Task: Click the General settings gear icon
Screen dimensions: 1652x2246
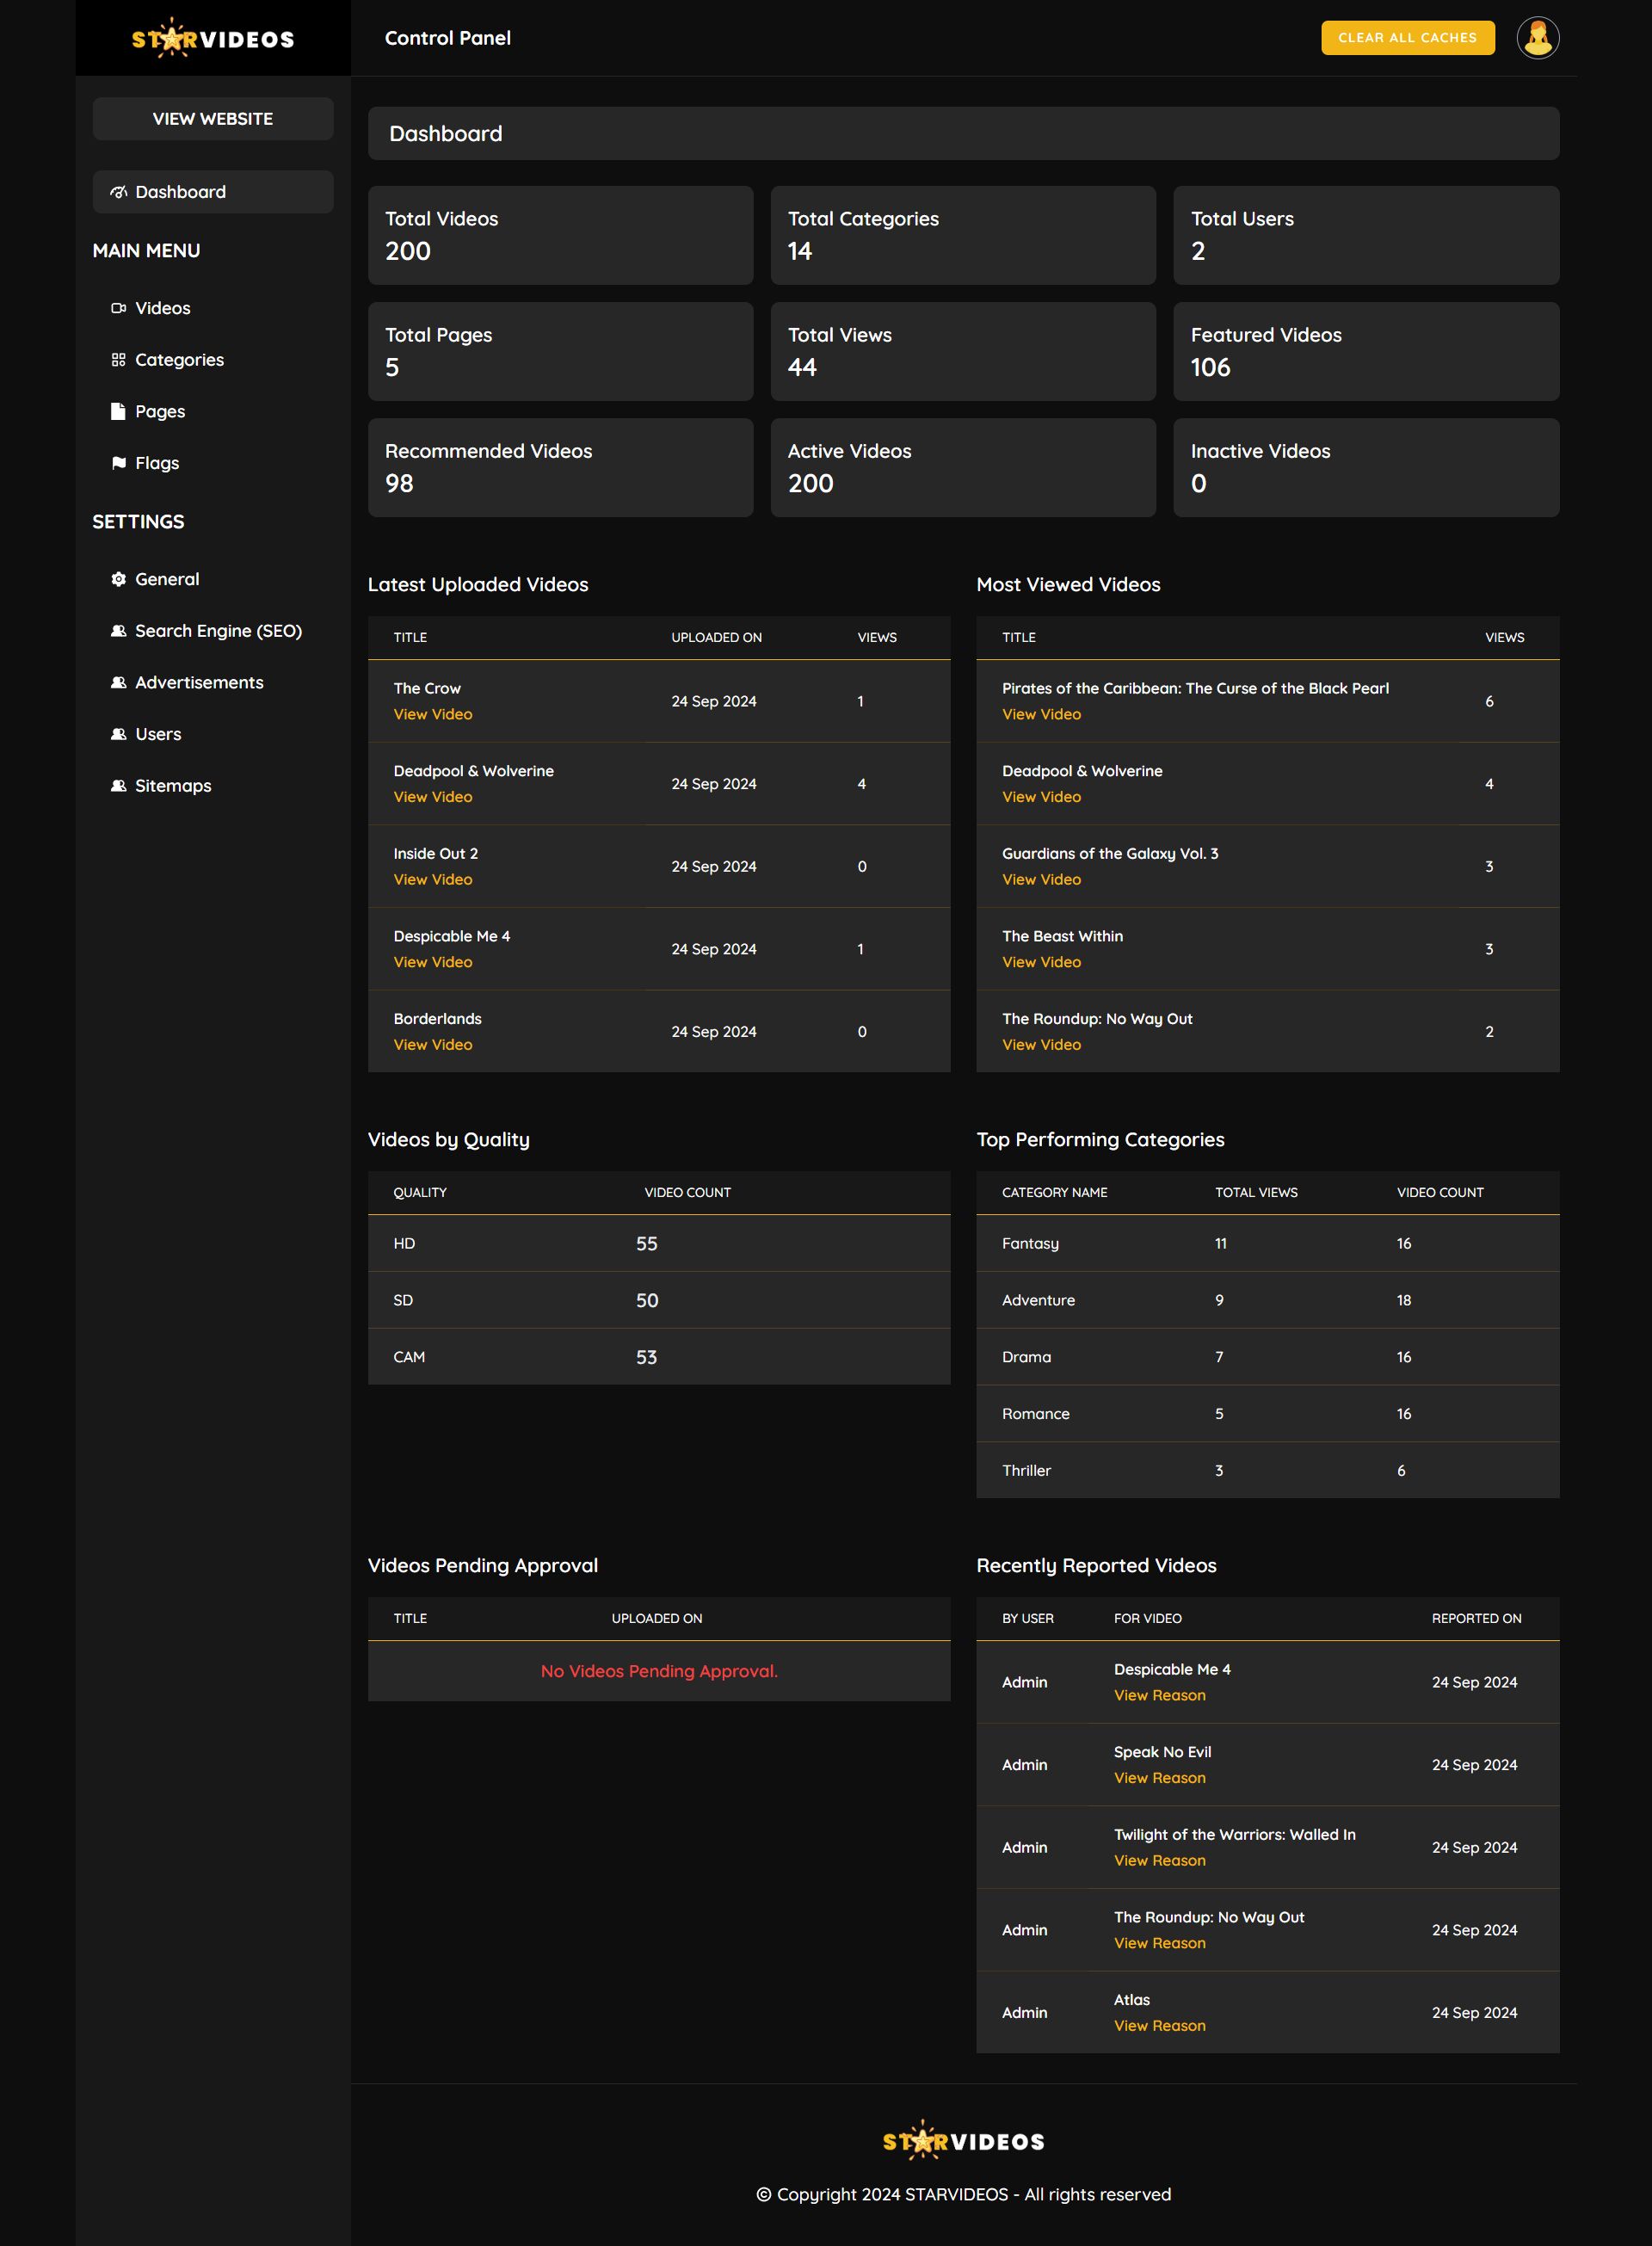Action: 118,579
